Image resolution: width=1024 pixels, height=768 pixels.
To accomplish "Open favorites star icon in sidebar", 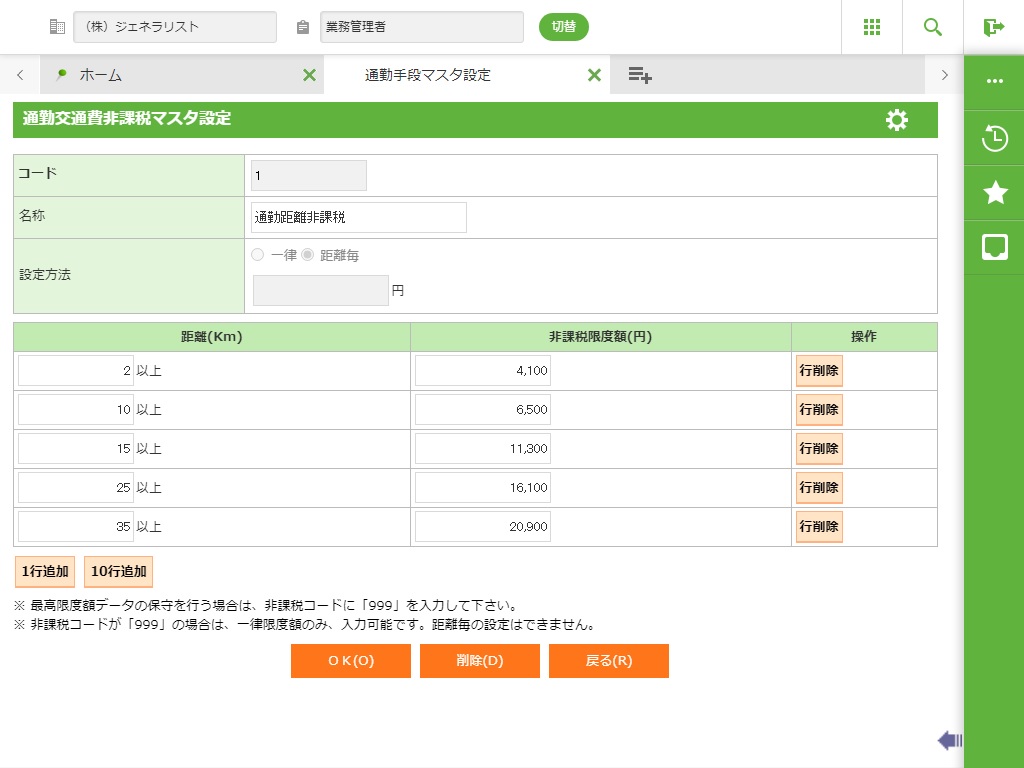I will [x=994, y=192].
